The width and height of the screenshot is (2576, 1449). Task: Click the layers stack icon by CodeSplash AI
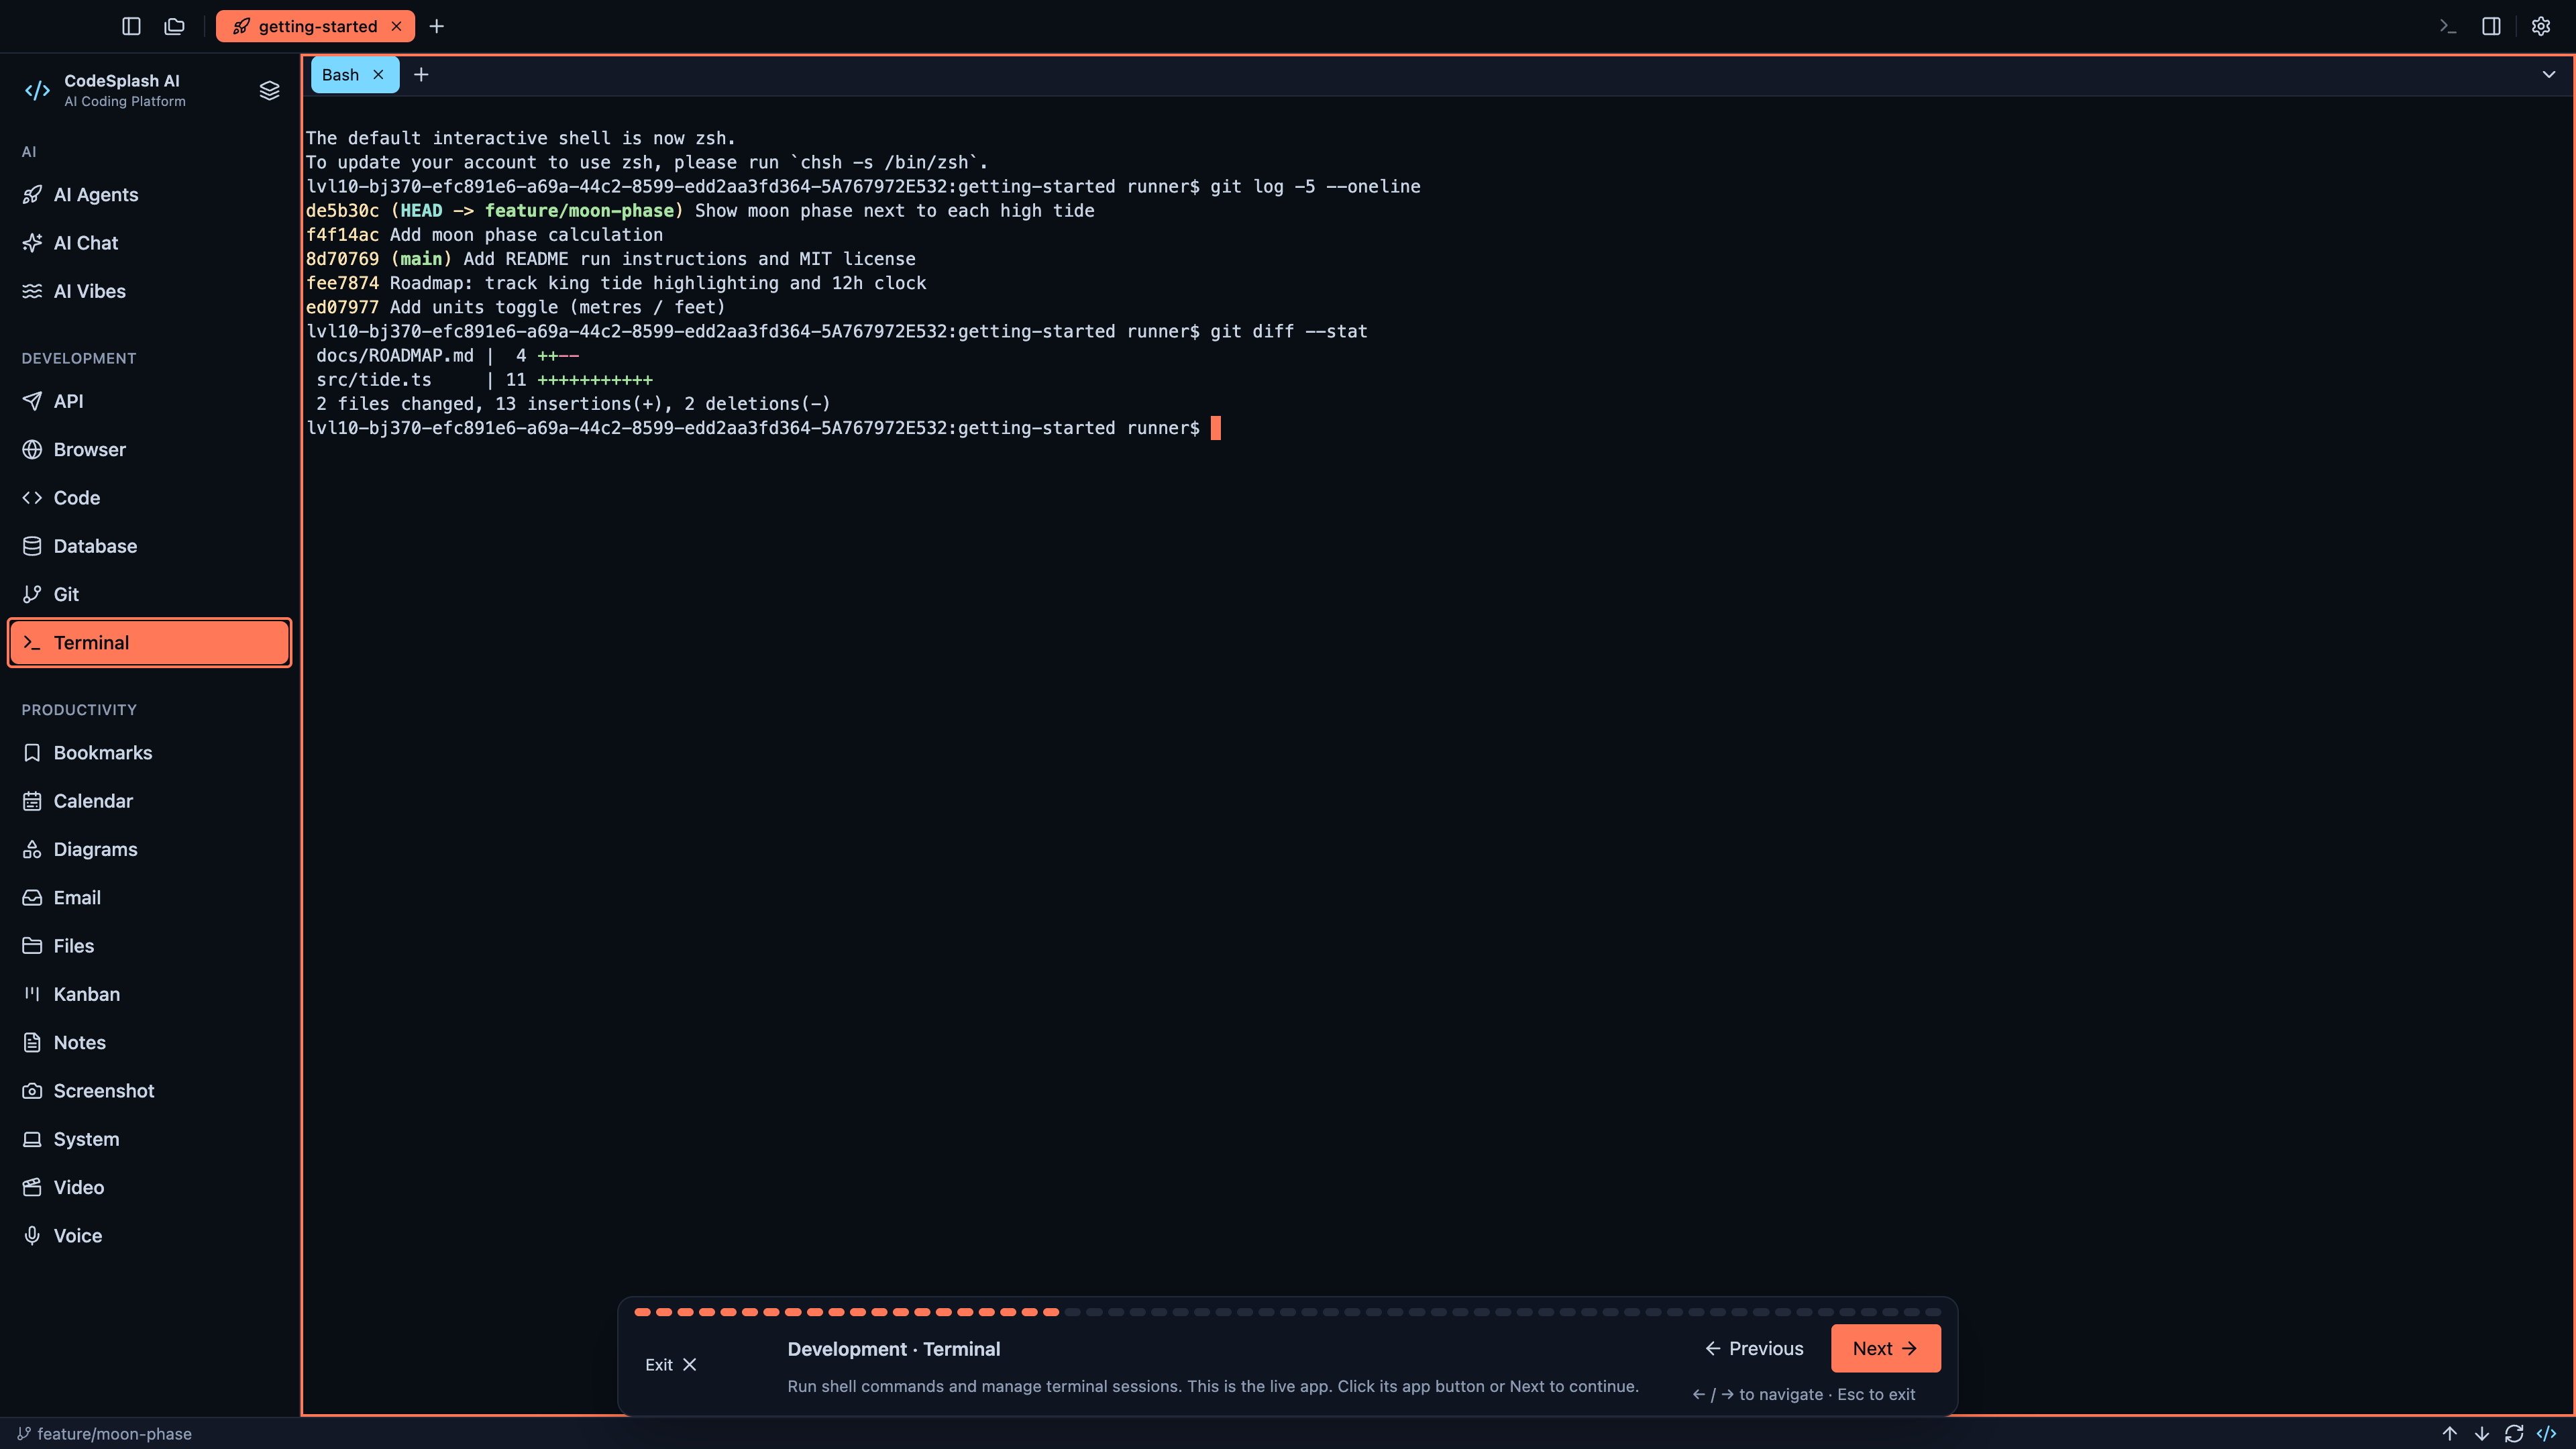[x=269, y=90]
